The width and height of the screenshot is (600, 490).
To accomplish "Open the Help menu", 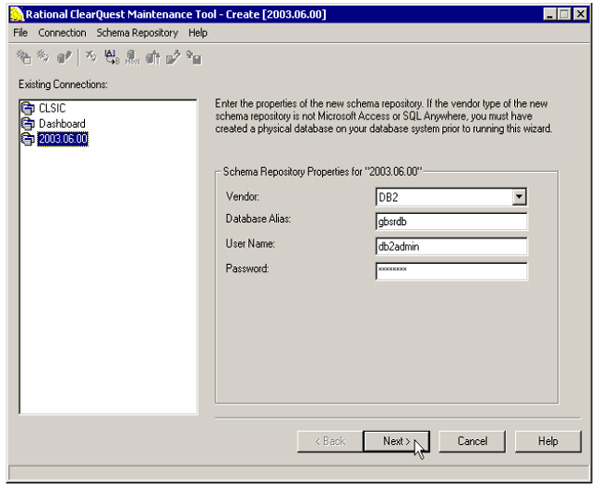I will tap(197, 33).
